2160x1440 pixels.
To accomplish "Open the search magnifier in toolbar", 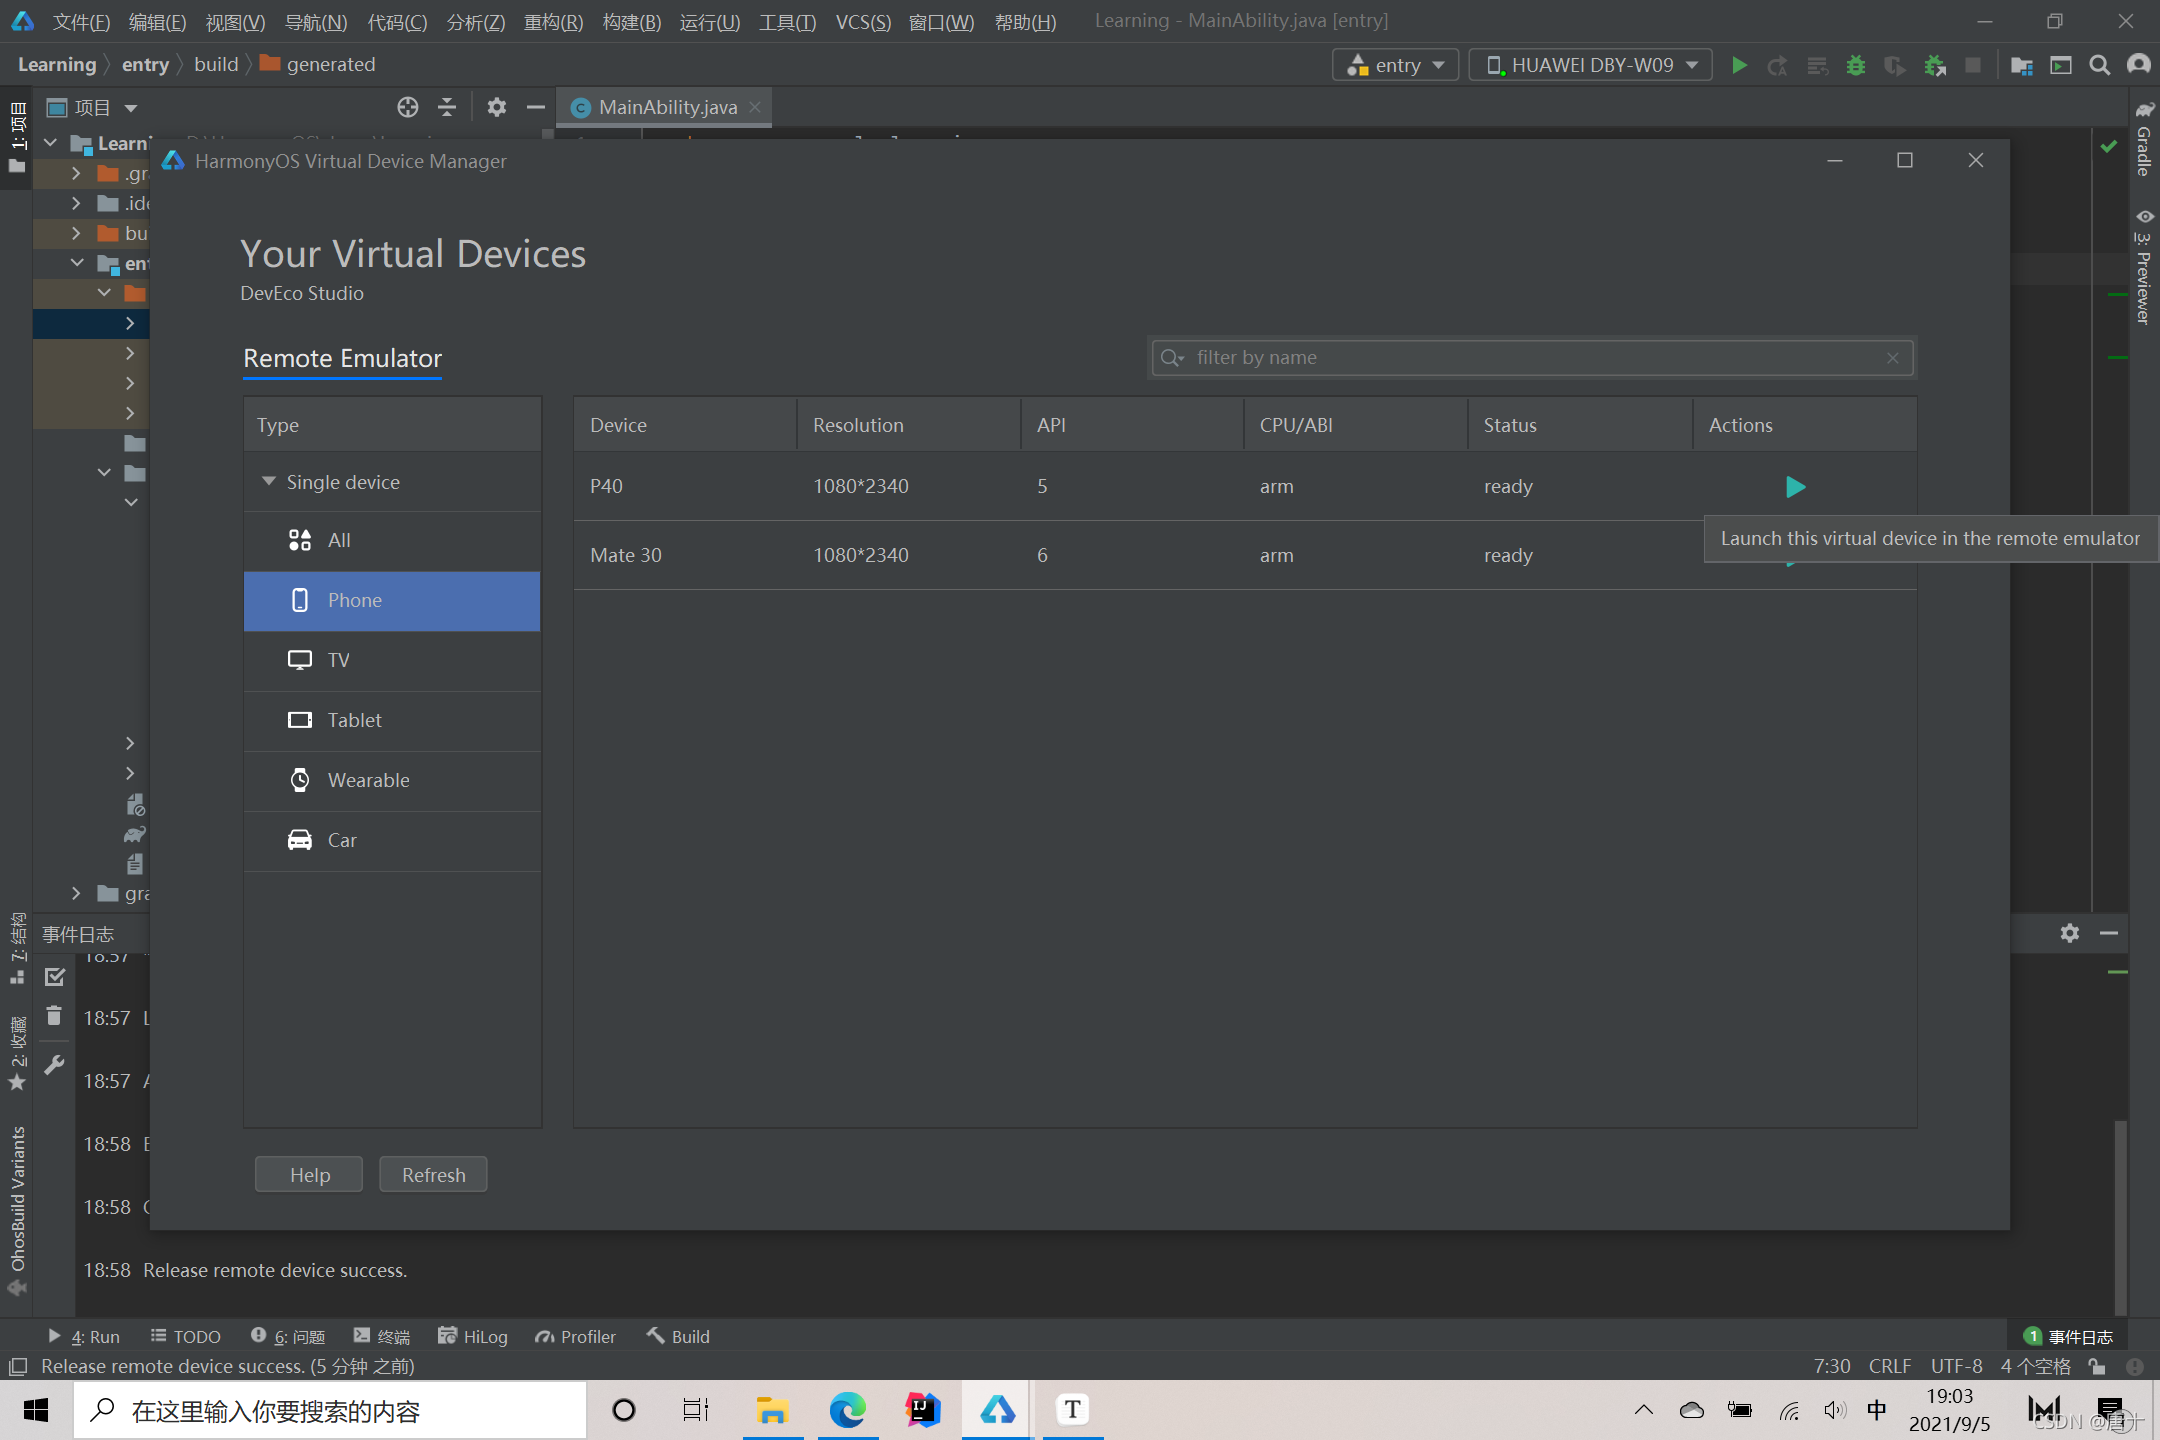I will (x=2099, y=66).
